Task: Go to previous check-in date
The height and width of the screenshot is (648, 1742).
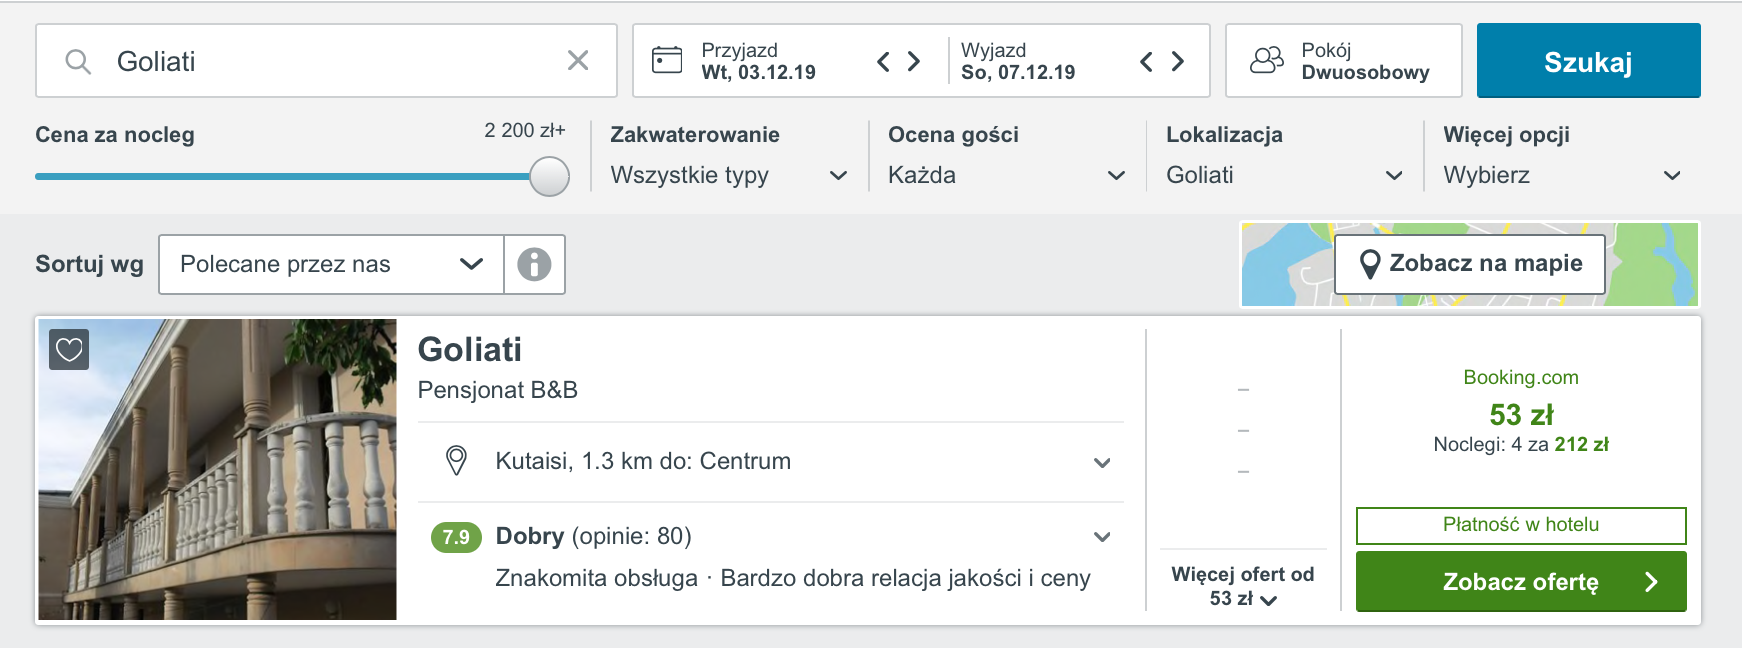Action: click(883, 62)
